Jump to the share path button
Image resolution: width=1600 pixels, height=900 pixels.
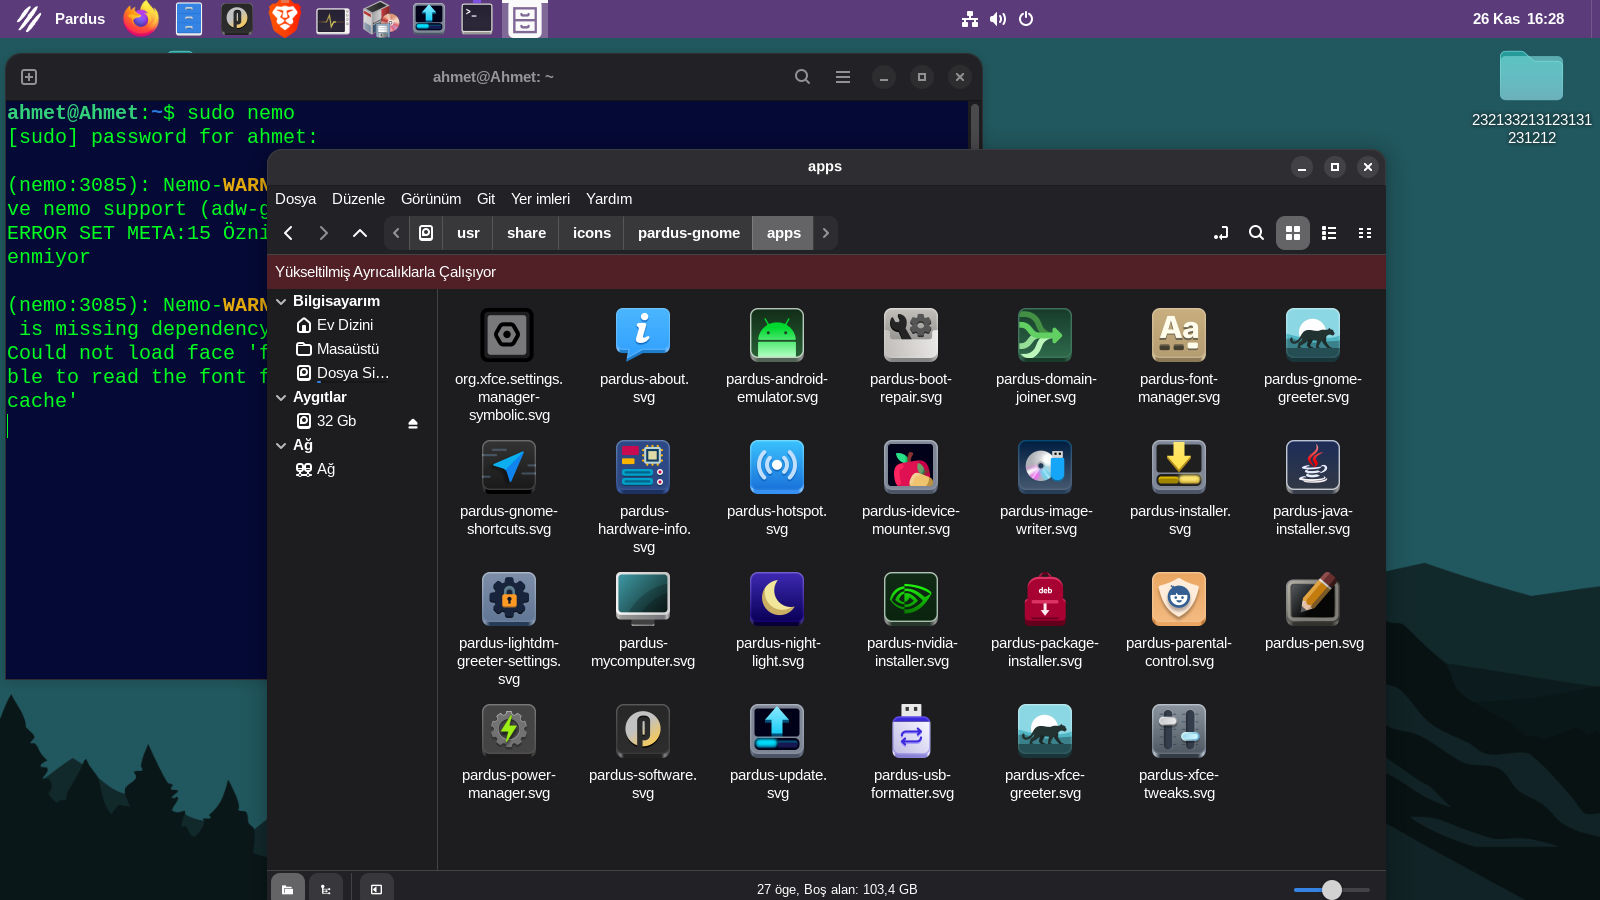[x=526, y=233]
